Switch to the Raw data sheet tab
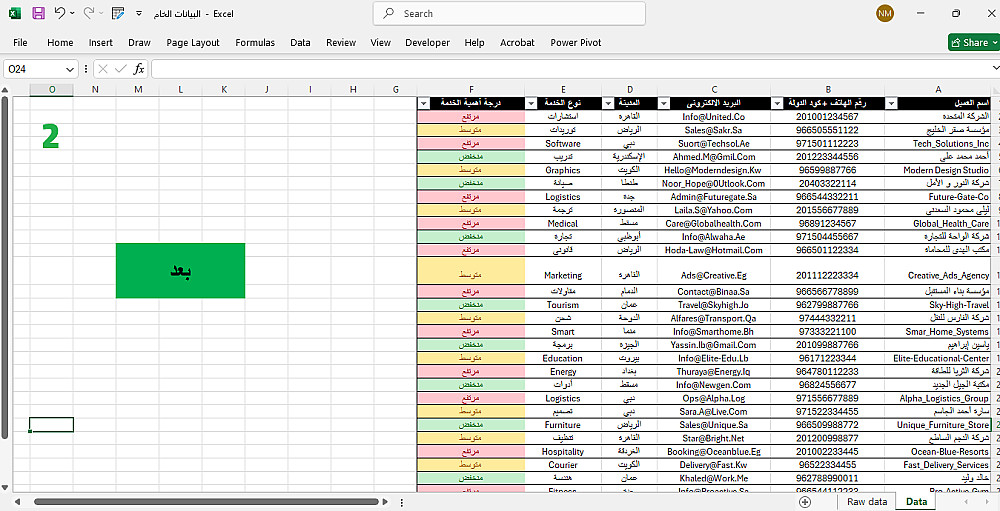The height and width of the screenshot is (511, 1000). click(x=867, y=502)
